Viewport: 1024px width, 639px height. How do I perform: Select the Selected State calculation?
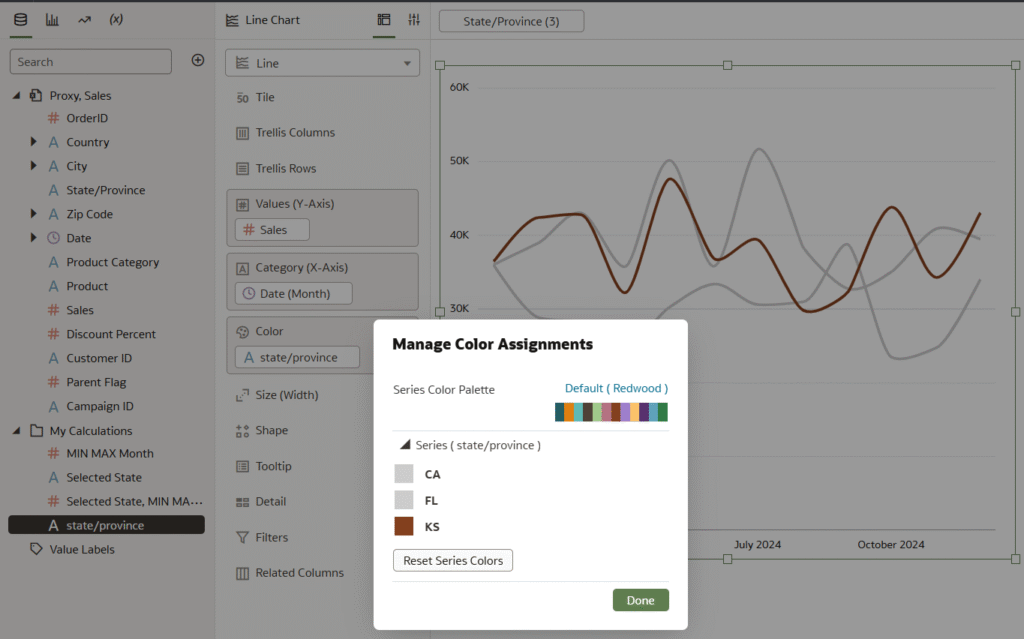click(x=104, y=478)
